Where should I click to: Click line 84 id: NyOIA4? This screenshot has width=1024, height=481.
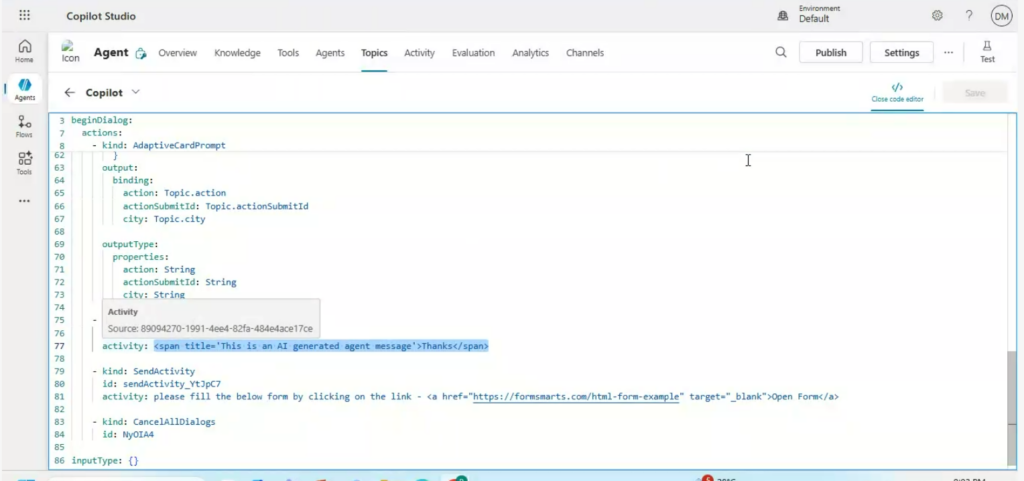128,434
